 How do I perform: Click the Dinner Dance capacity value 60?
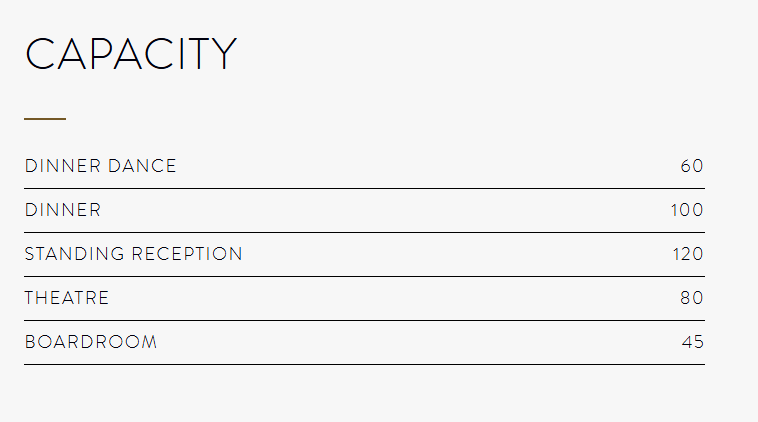click(x=692, y=166)
